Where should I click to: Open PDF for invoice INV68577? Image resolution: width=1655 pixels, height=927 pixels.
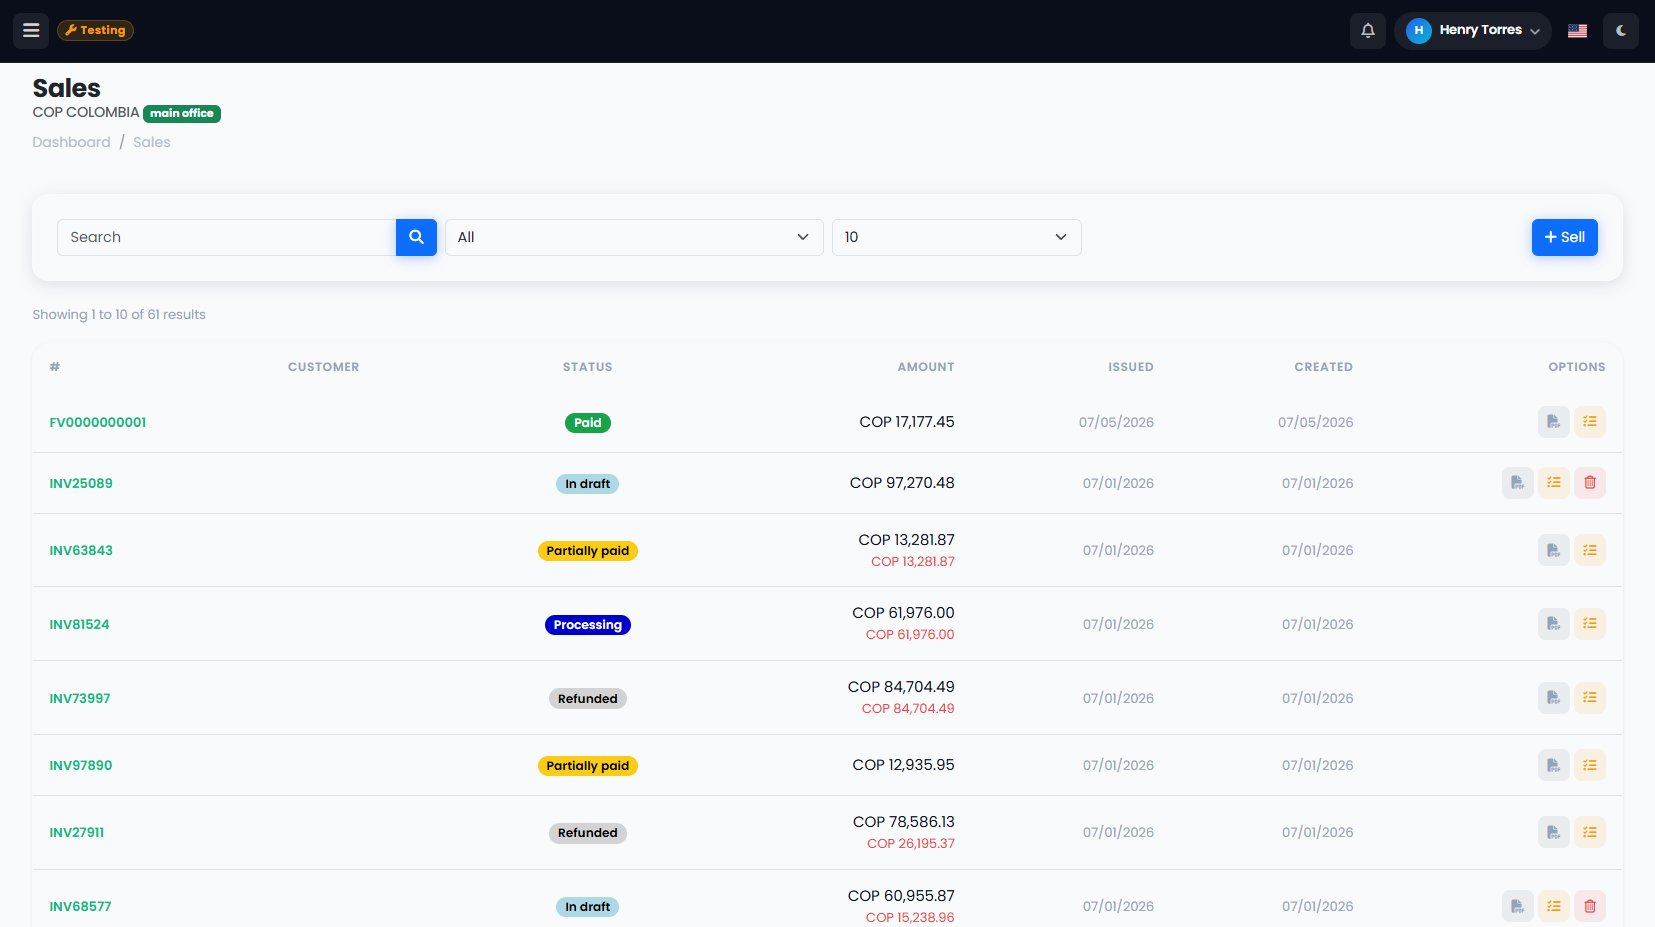[1517, 906]
